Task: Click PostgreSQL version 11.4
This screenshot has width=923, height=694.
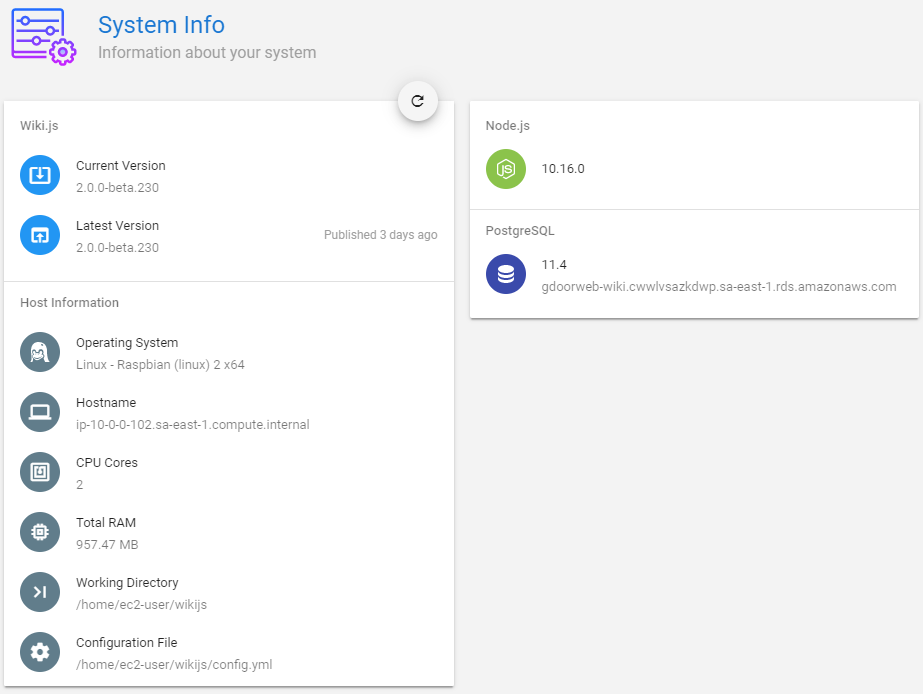Action: click(554, 265)
